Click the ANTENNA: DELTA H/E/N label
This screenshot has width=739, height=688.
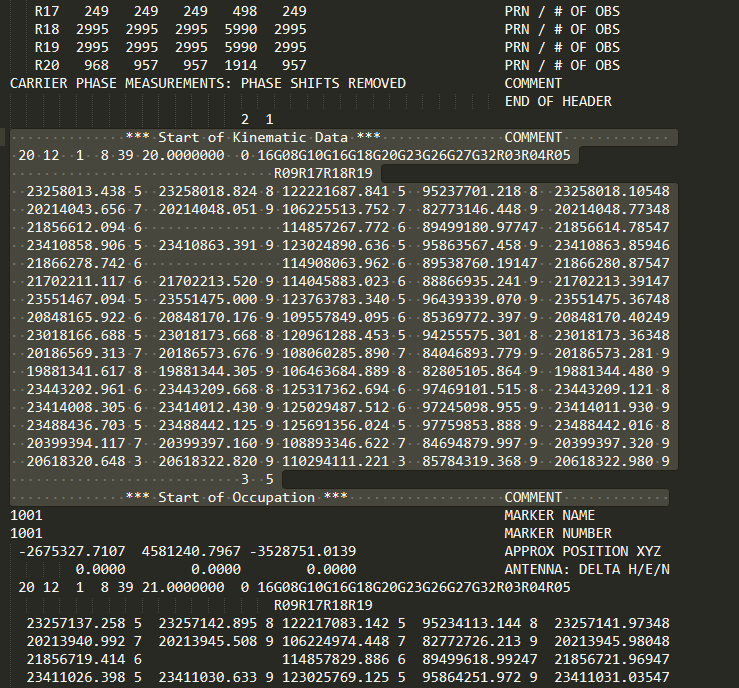click(x=587, y=569)
